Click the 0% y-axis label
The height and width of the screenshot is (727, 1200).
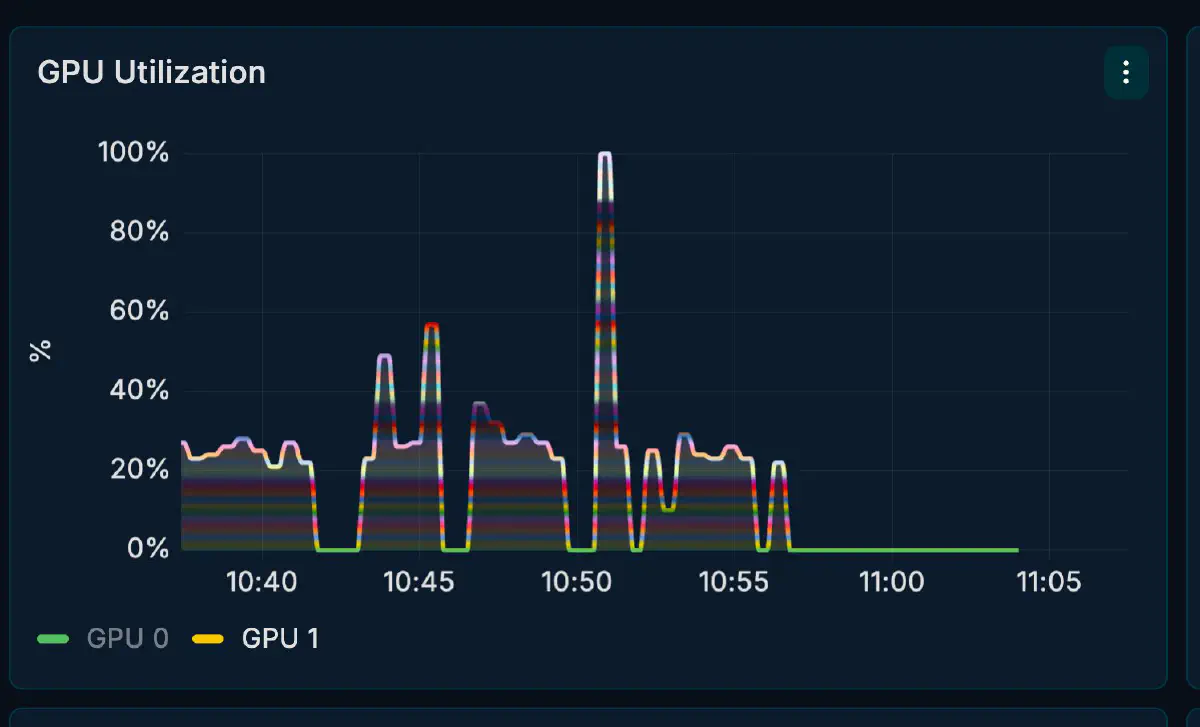click(x=146, y=548)
